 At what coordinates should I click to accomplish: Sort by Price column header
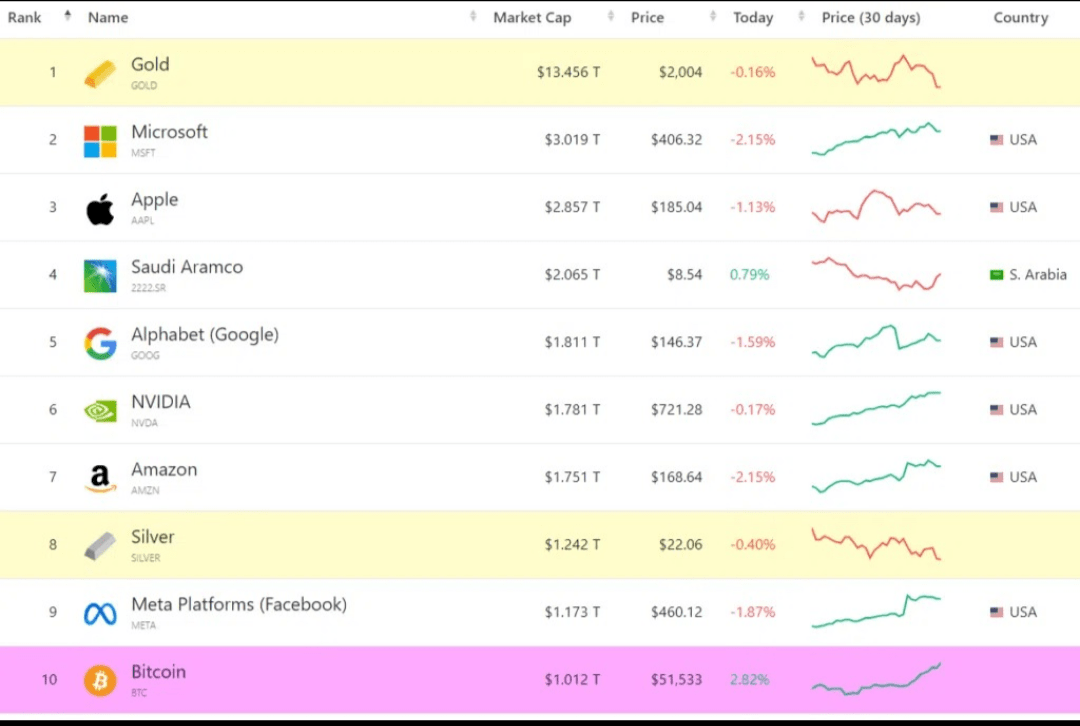(x=647, y=18)
